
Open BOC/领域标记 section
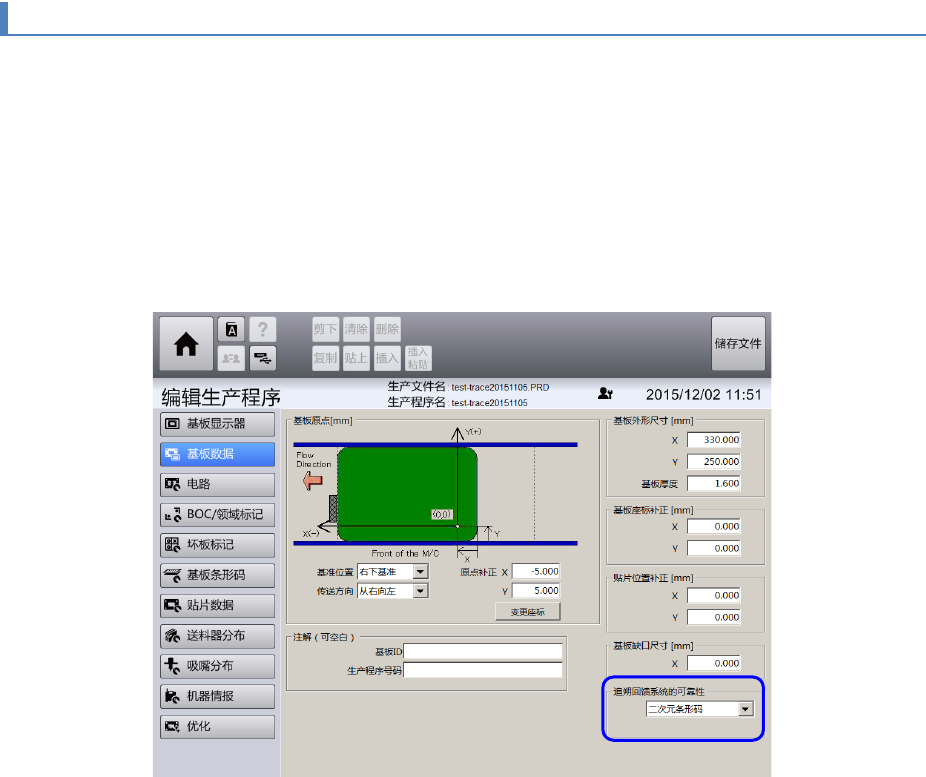pyautogui.click(x=217, y=514)
